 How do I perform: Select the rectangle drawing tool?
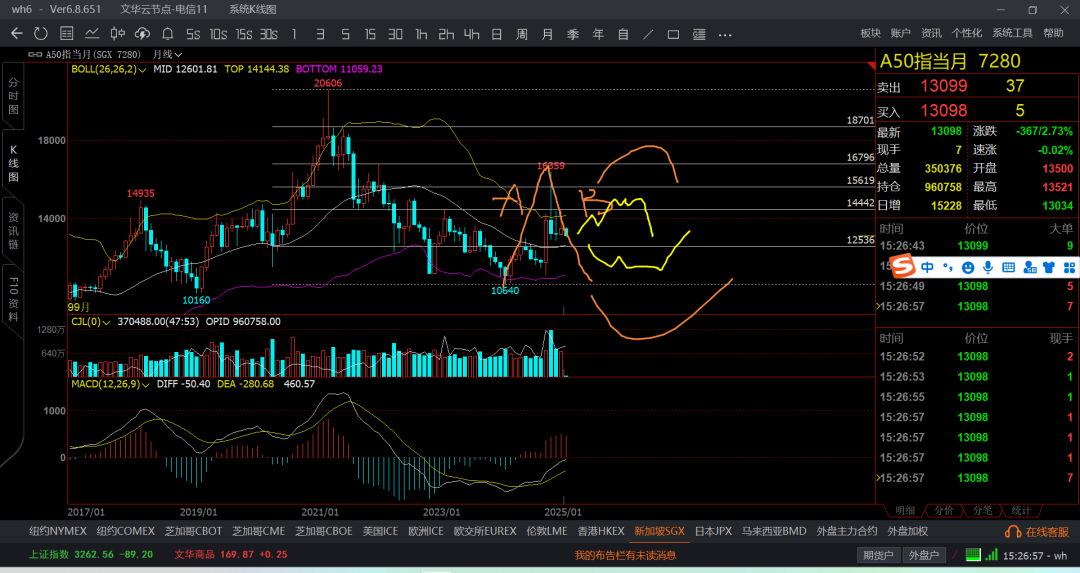673,34
